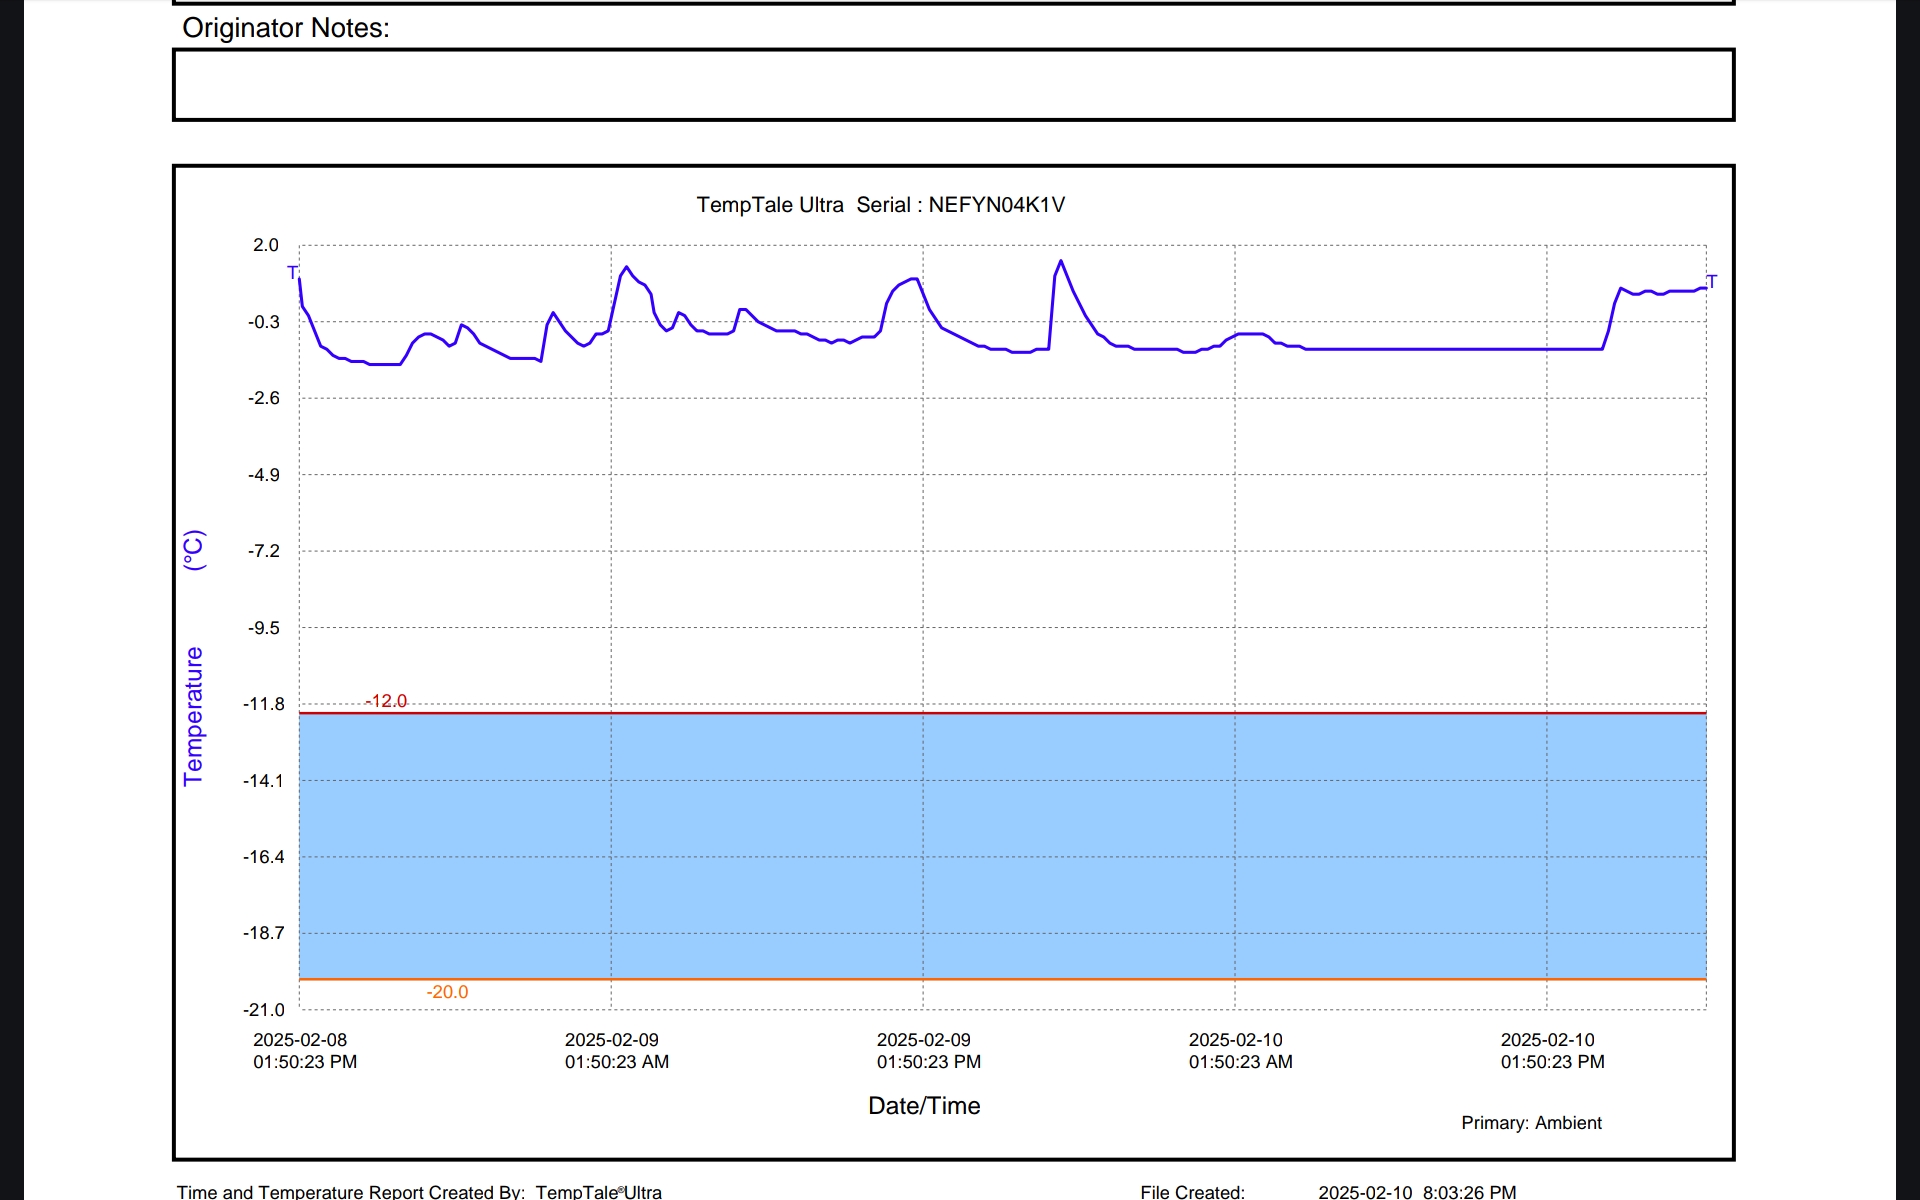Click the Originator Notes empty box
The image size is (1920, 1200).
click(x=953, y=85)
